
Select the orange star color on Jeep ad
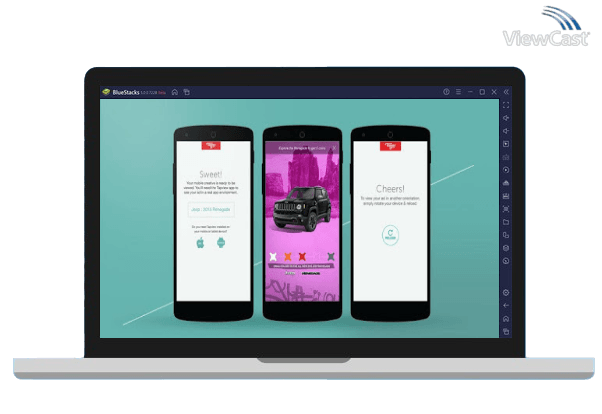(x=288, y=256)
